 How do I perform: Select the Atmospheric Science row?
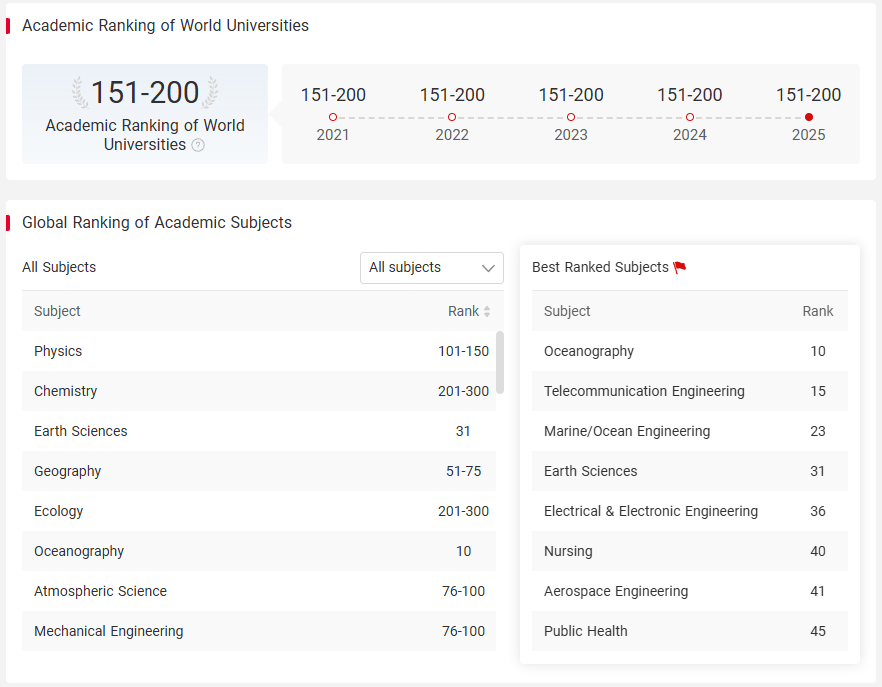[259, 591]
